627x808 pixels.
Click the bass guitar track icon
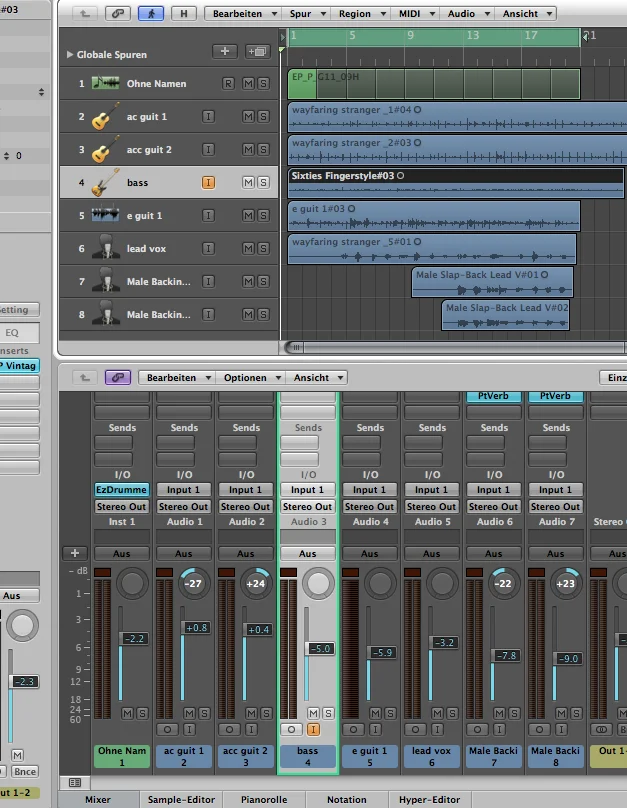(x=105, y=183)
